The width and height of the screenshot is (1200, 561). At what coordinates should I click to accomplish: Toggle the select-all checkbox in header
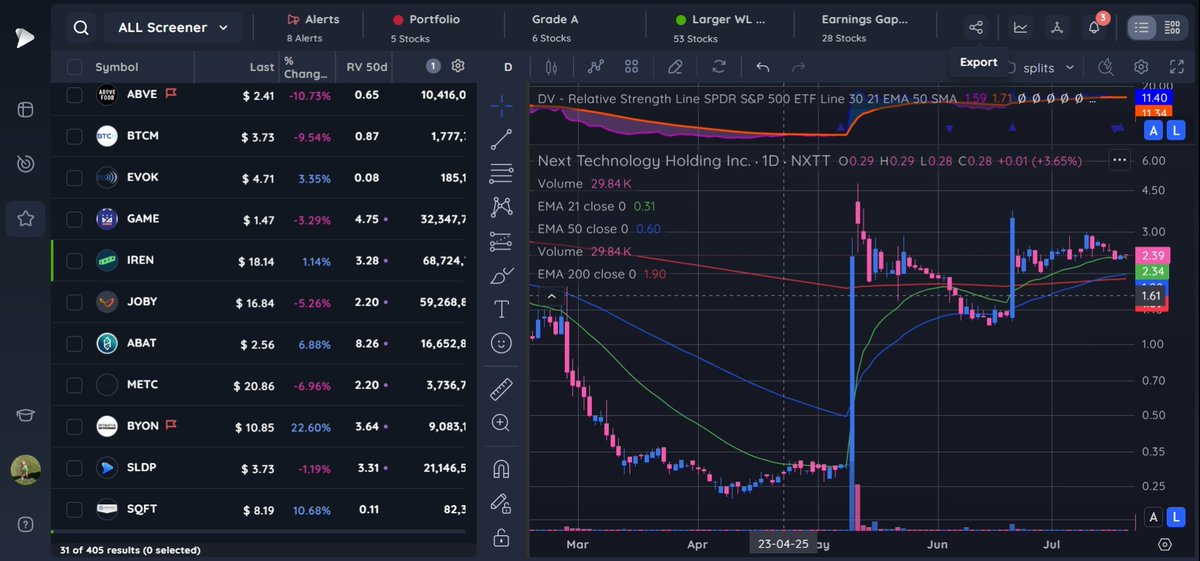tap(75, 67)
